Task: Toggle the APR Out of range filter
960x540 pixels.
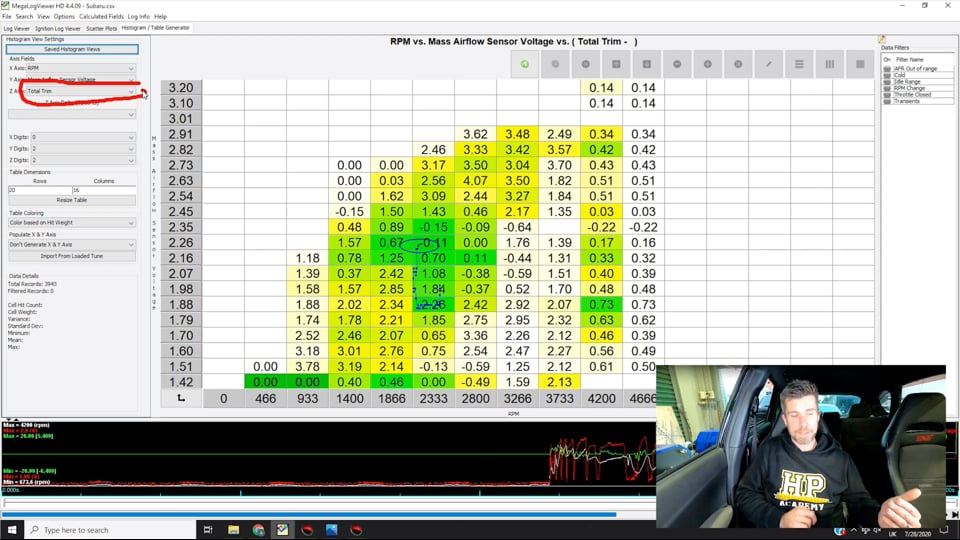Action: coord(887,69)
